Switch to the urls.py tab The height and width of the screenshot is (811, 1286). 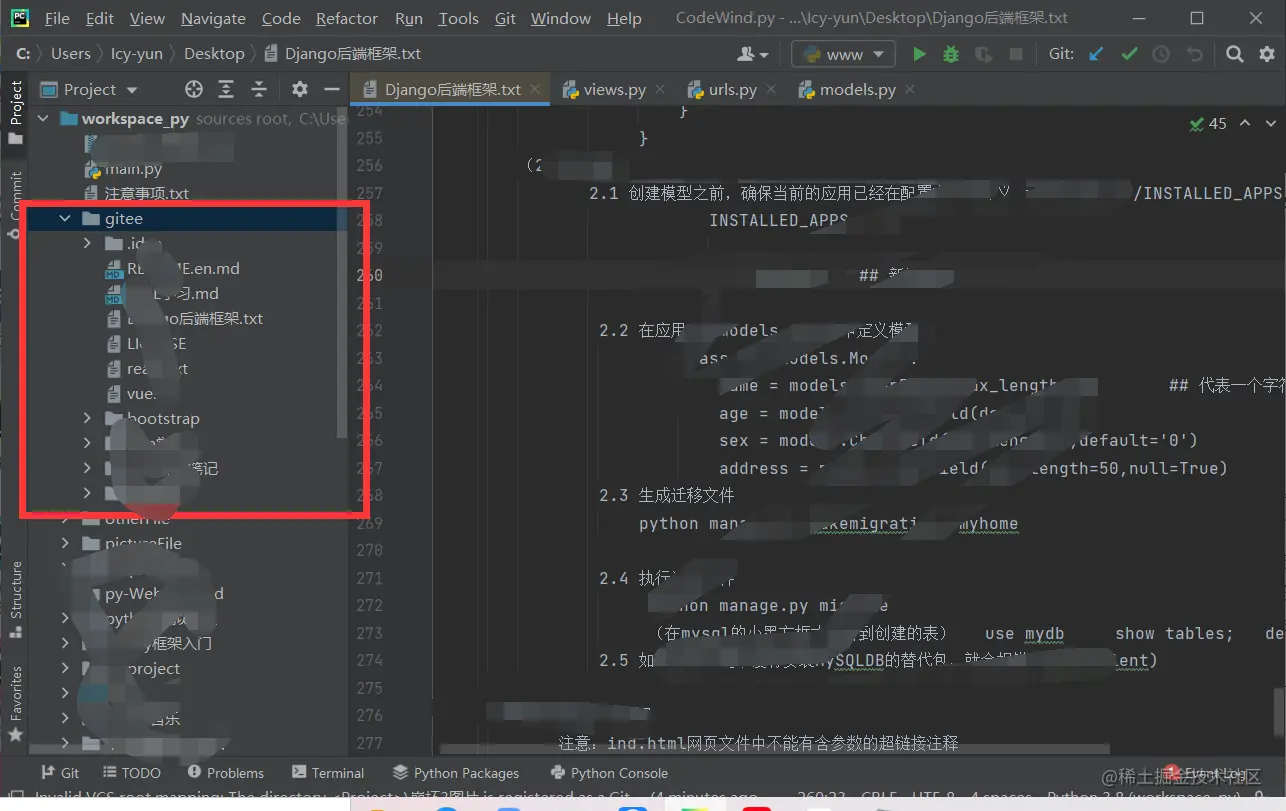coord(731,89)
